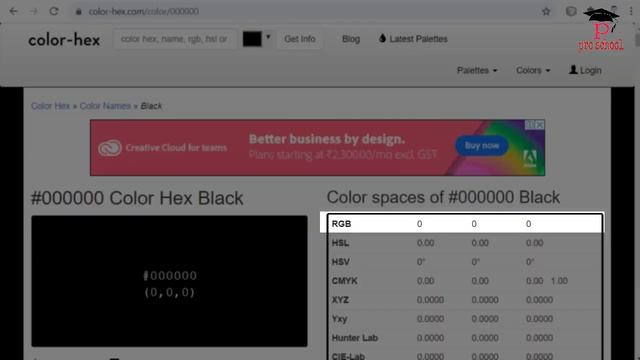Click the vertical page scrollbar thumb
This screenshot has width=640, height=360.
(x=637, y=39)
